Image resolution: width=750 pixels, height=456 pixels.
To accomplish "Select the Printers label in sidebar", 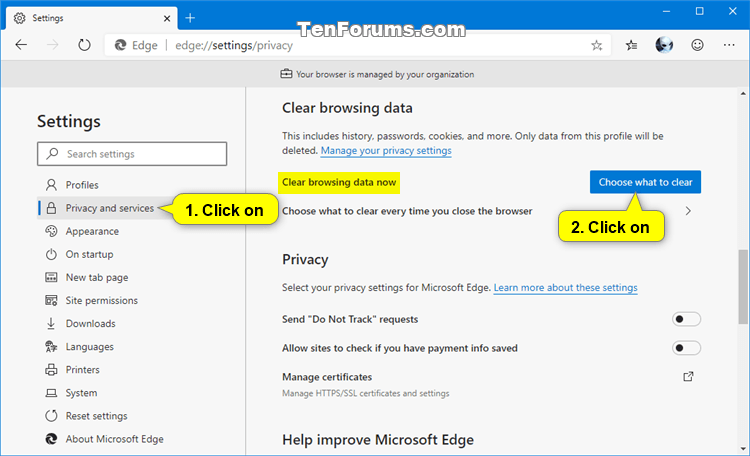I will (82, 369).
